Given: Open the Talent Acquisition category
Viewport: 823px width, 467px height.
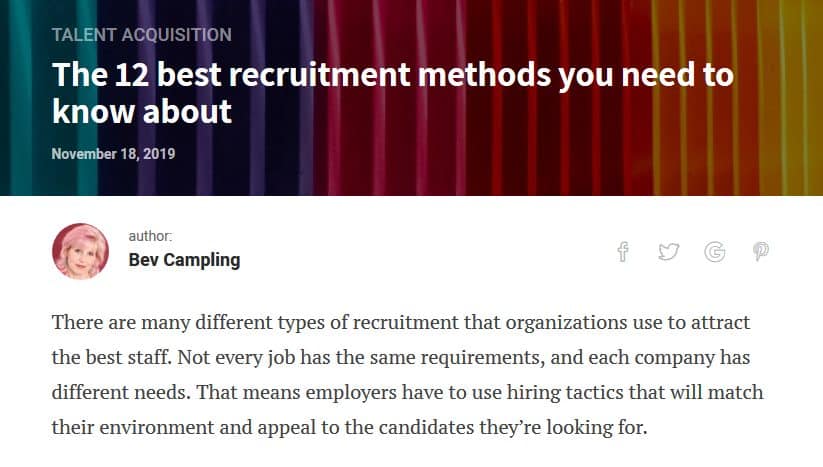Looking at the screenshot, I should [141, 35].
